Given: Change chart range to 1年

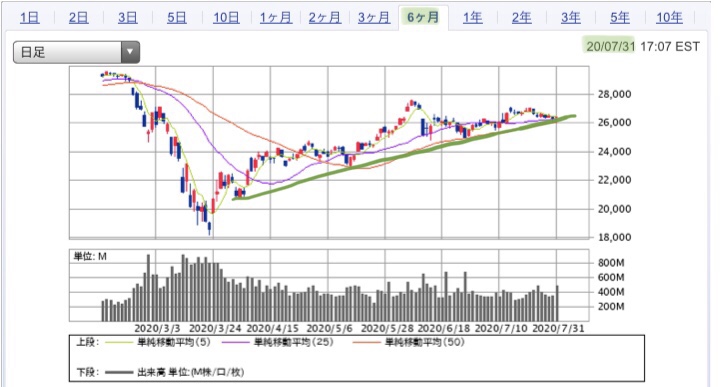Looking at the screenshot, I should pos(473,18).
